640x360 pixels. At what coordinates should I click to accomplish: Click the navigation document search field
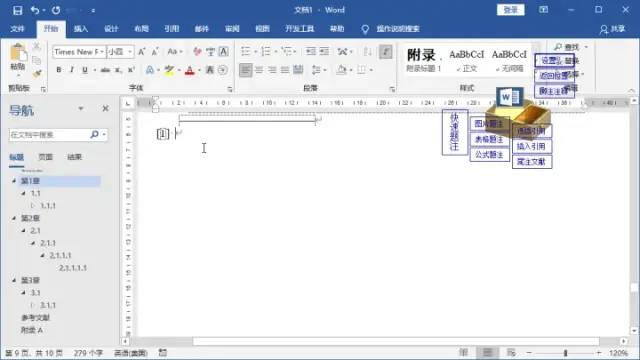[x=49, y=135]
